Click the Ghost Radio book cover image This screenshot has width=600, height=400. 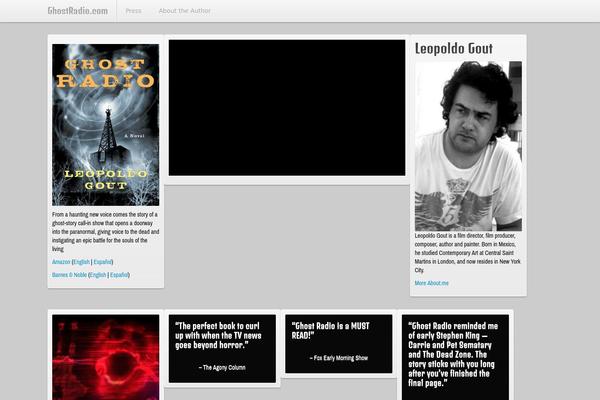[x=106, y=125]
